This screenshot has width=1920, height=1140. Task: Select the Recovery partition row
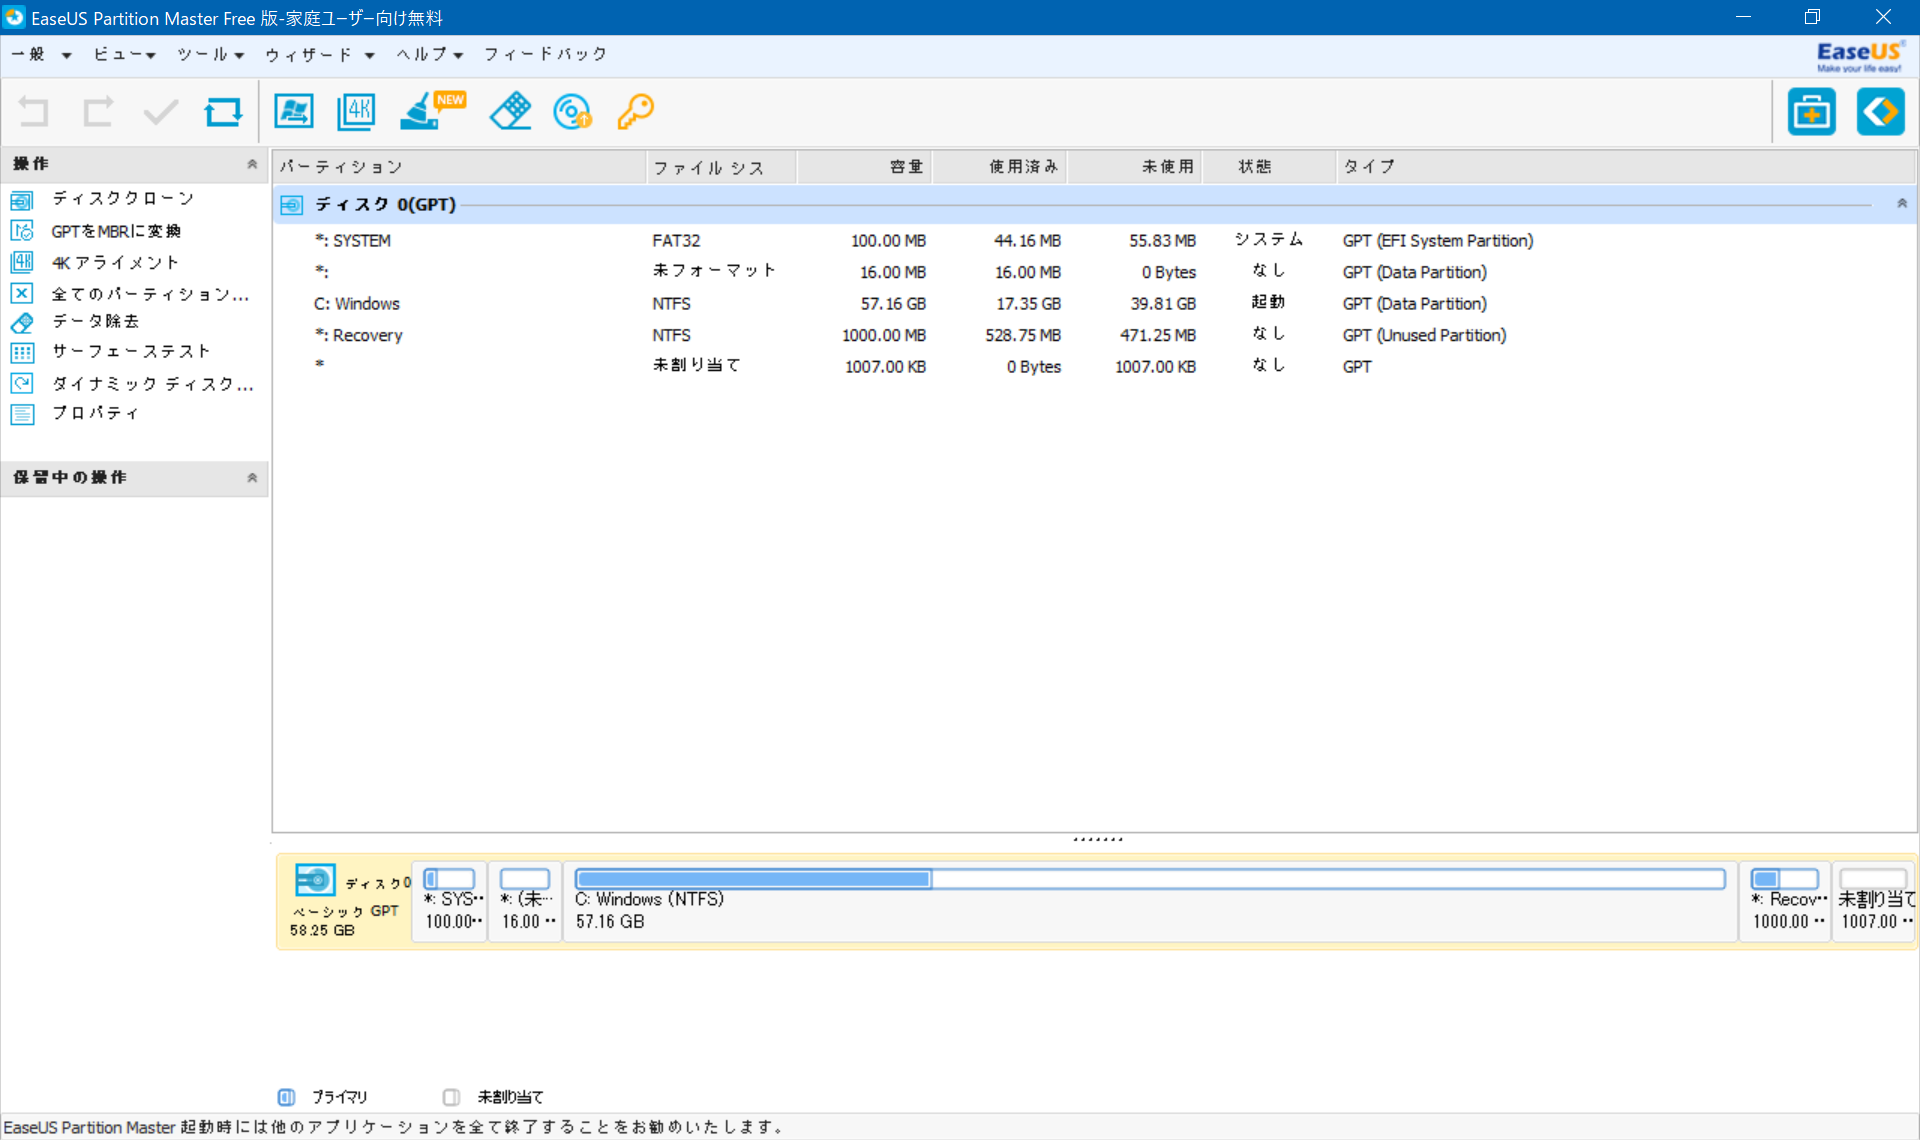coord(1094,335)
